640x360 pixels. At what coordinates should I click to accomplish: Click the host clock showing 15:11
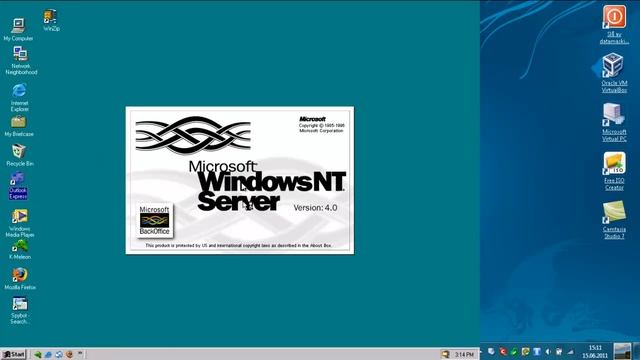(x=595, y=351)
